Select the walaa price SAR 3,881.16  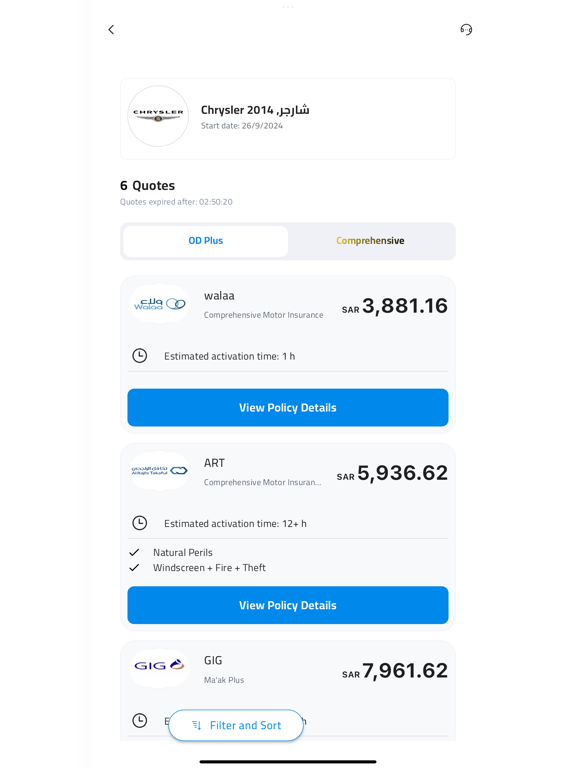coord(395,306)
